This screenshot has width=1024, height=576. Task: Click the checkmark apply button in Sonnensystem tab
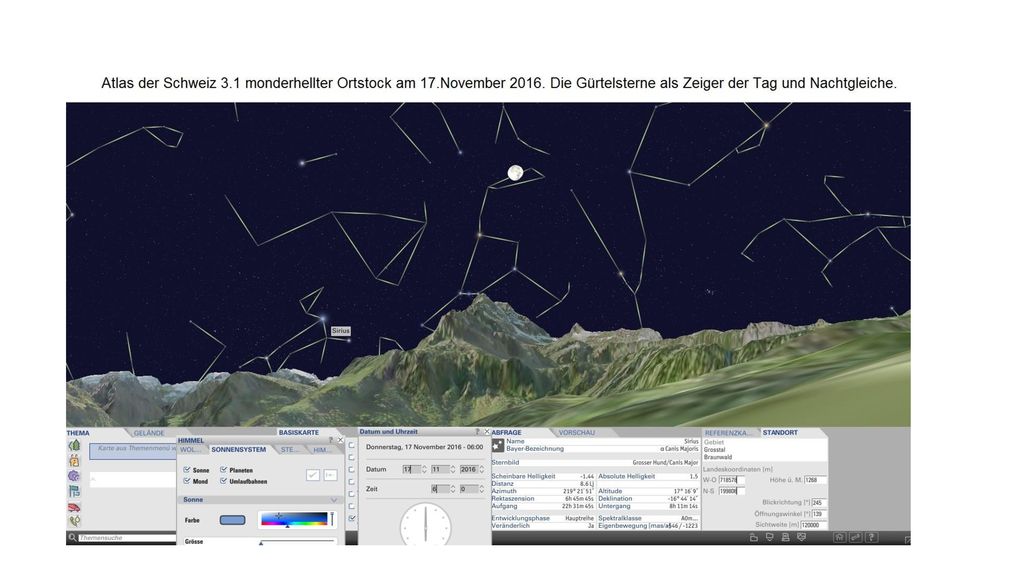pos(313,475)
